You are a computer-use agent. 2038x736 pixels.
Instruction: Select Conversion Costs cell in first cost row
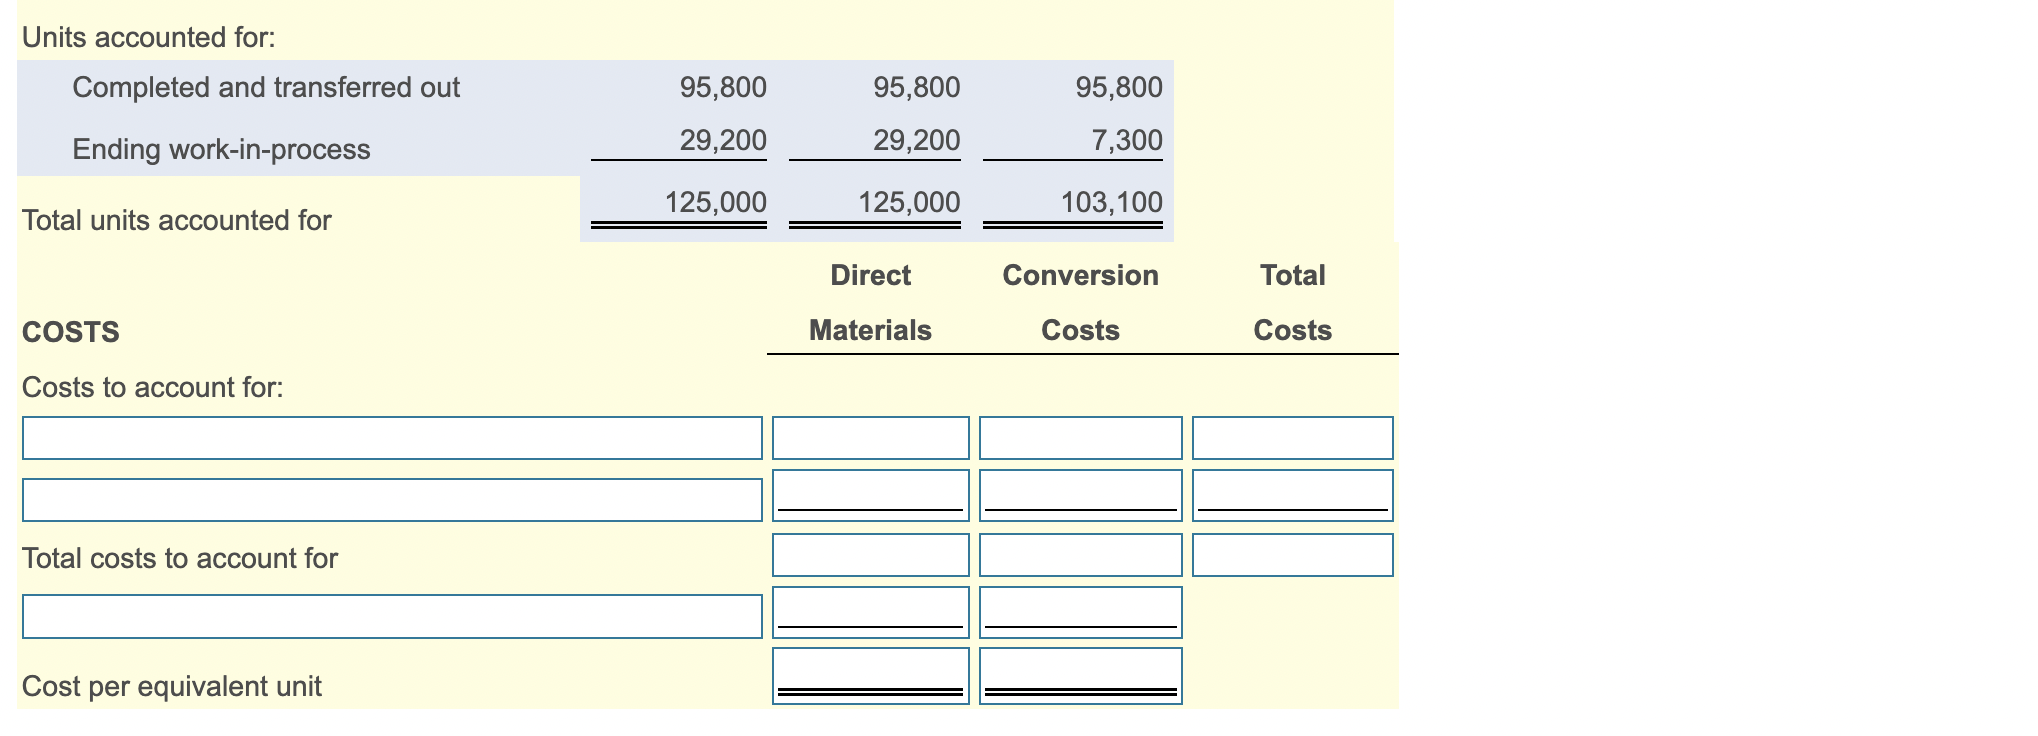tap(1080, 438)
